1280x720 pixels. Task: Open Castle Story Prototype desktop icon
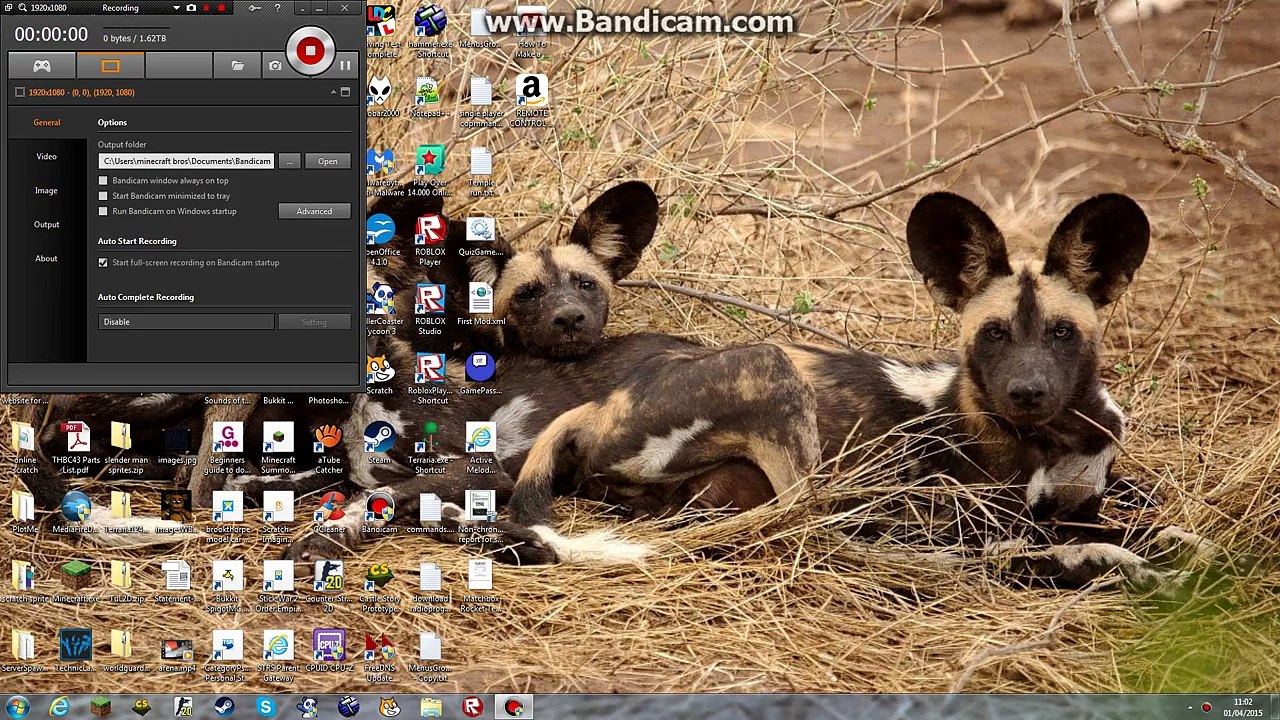tap(379, 587)
